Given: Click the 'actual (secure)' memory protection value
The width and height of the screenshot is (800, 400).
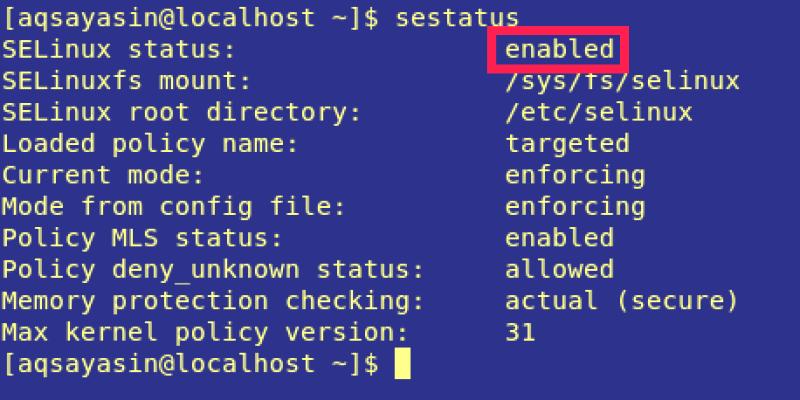Looking at the screenshot, I should coord(622,301).
